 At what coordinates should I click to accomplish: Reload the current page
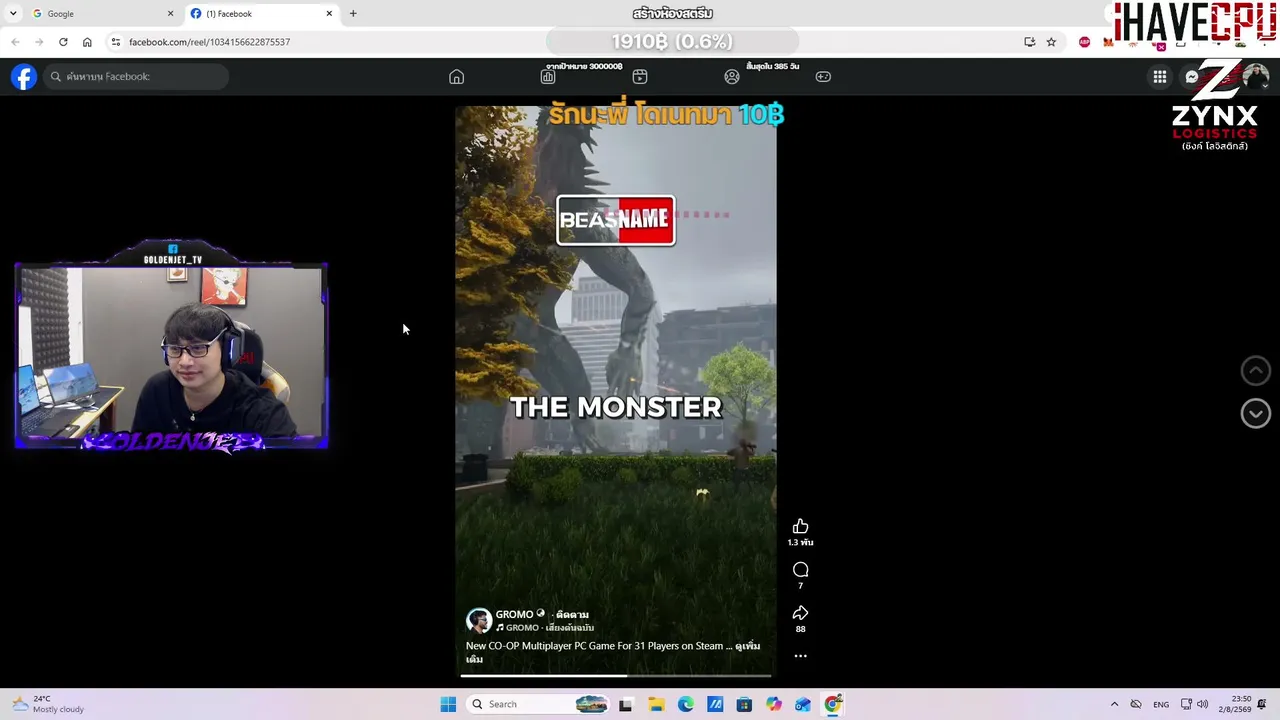pos(63,42)
